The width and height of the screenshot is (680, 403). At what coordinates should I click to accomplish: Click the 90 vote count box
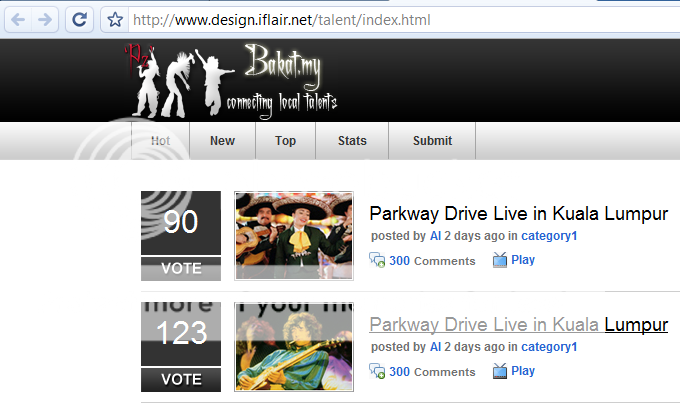tap(181, 223)
